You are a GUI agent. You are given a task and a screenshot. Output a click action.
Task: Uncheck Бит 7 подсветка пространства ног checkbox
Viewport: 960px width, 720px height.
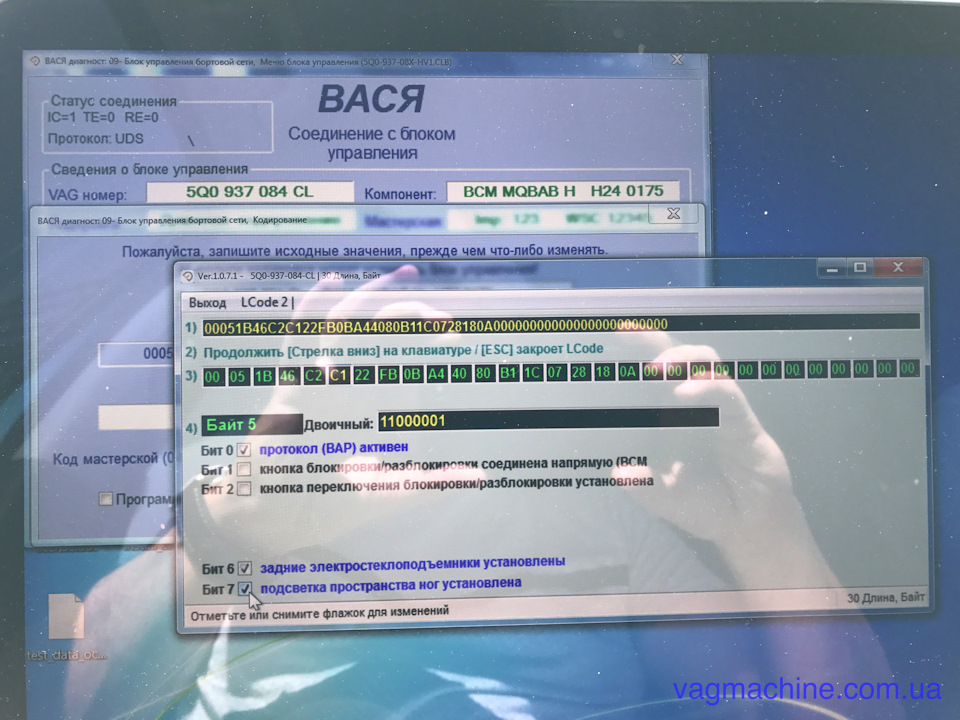[x=244, y=588]
